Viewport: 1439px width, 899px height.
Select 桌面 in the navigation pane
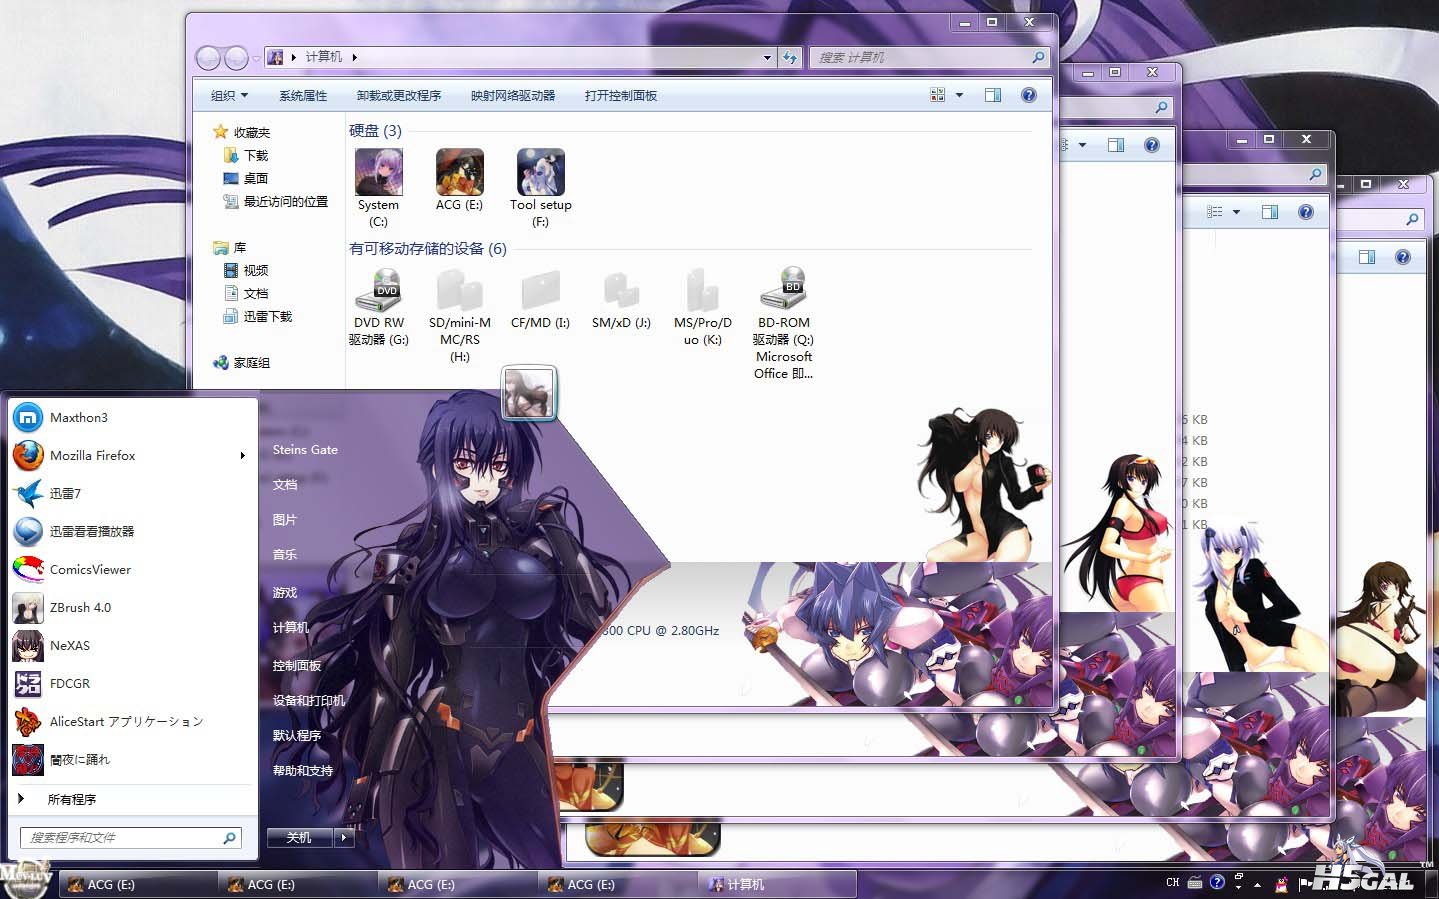pyautogui.click(x=246, y=179)
